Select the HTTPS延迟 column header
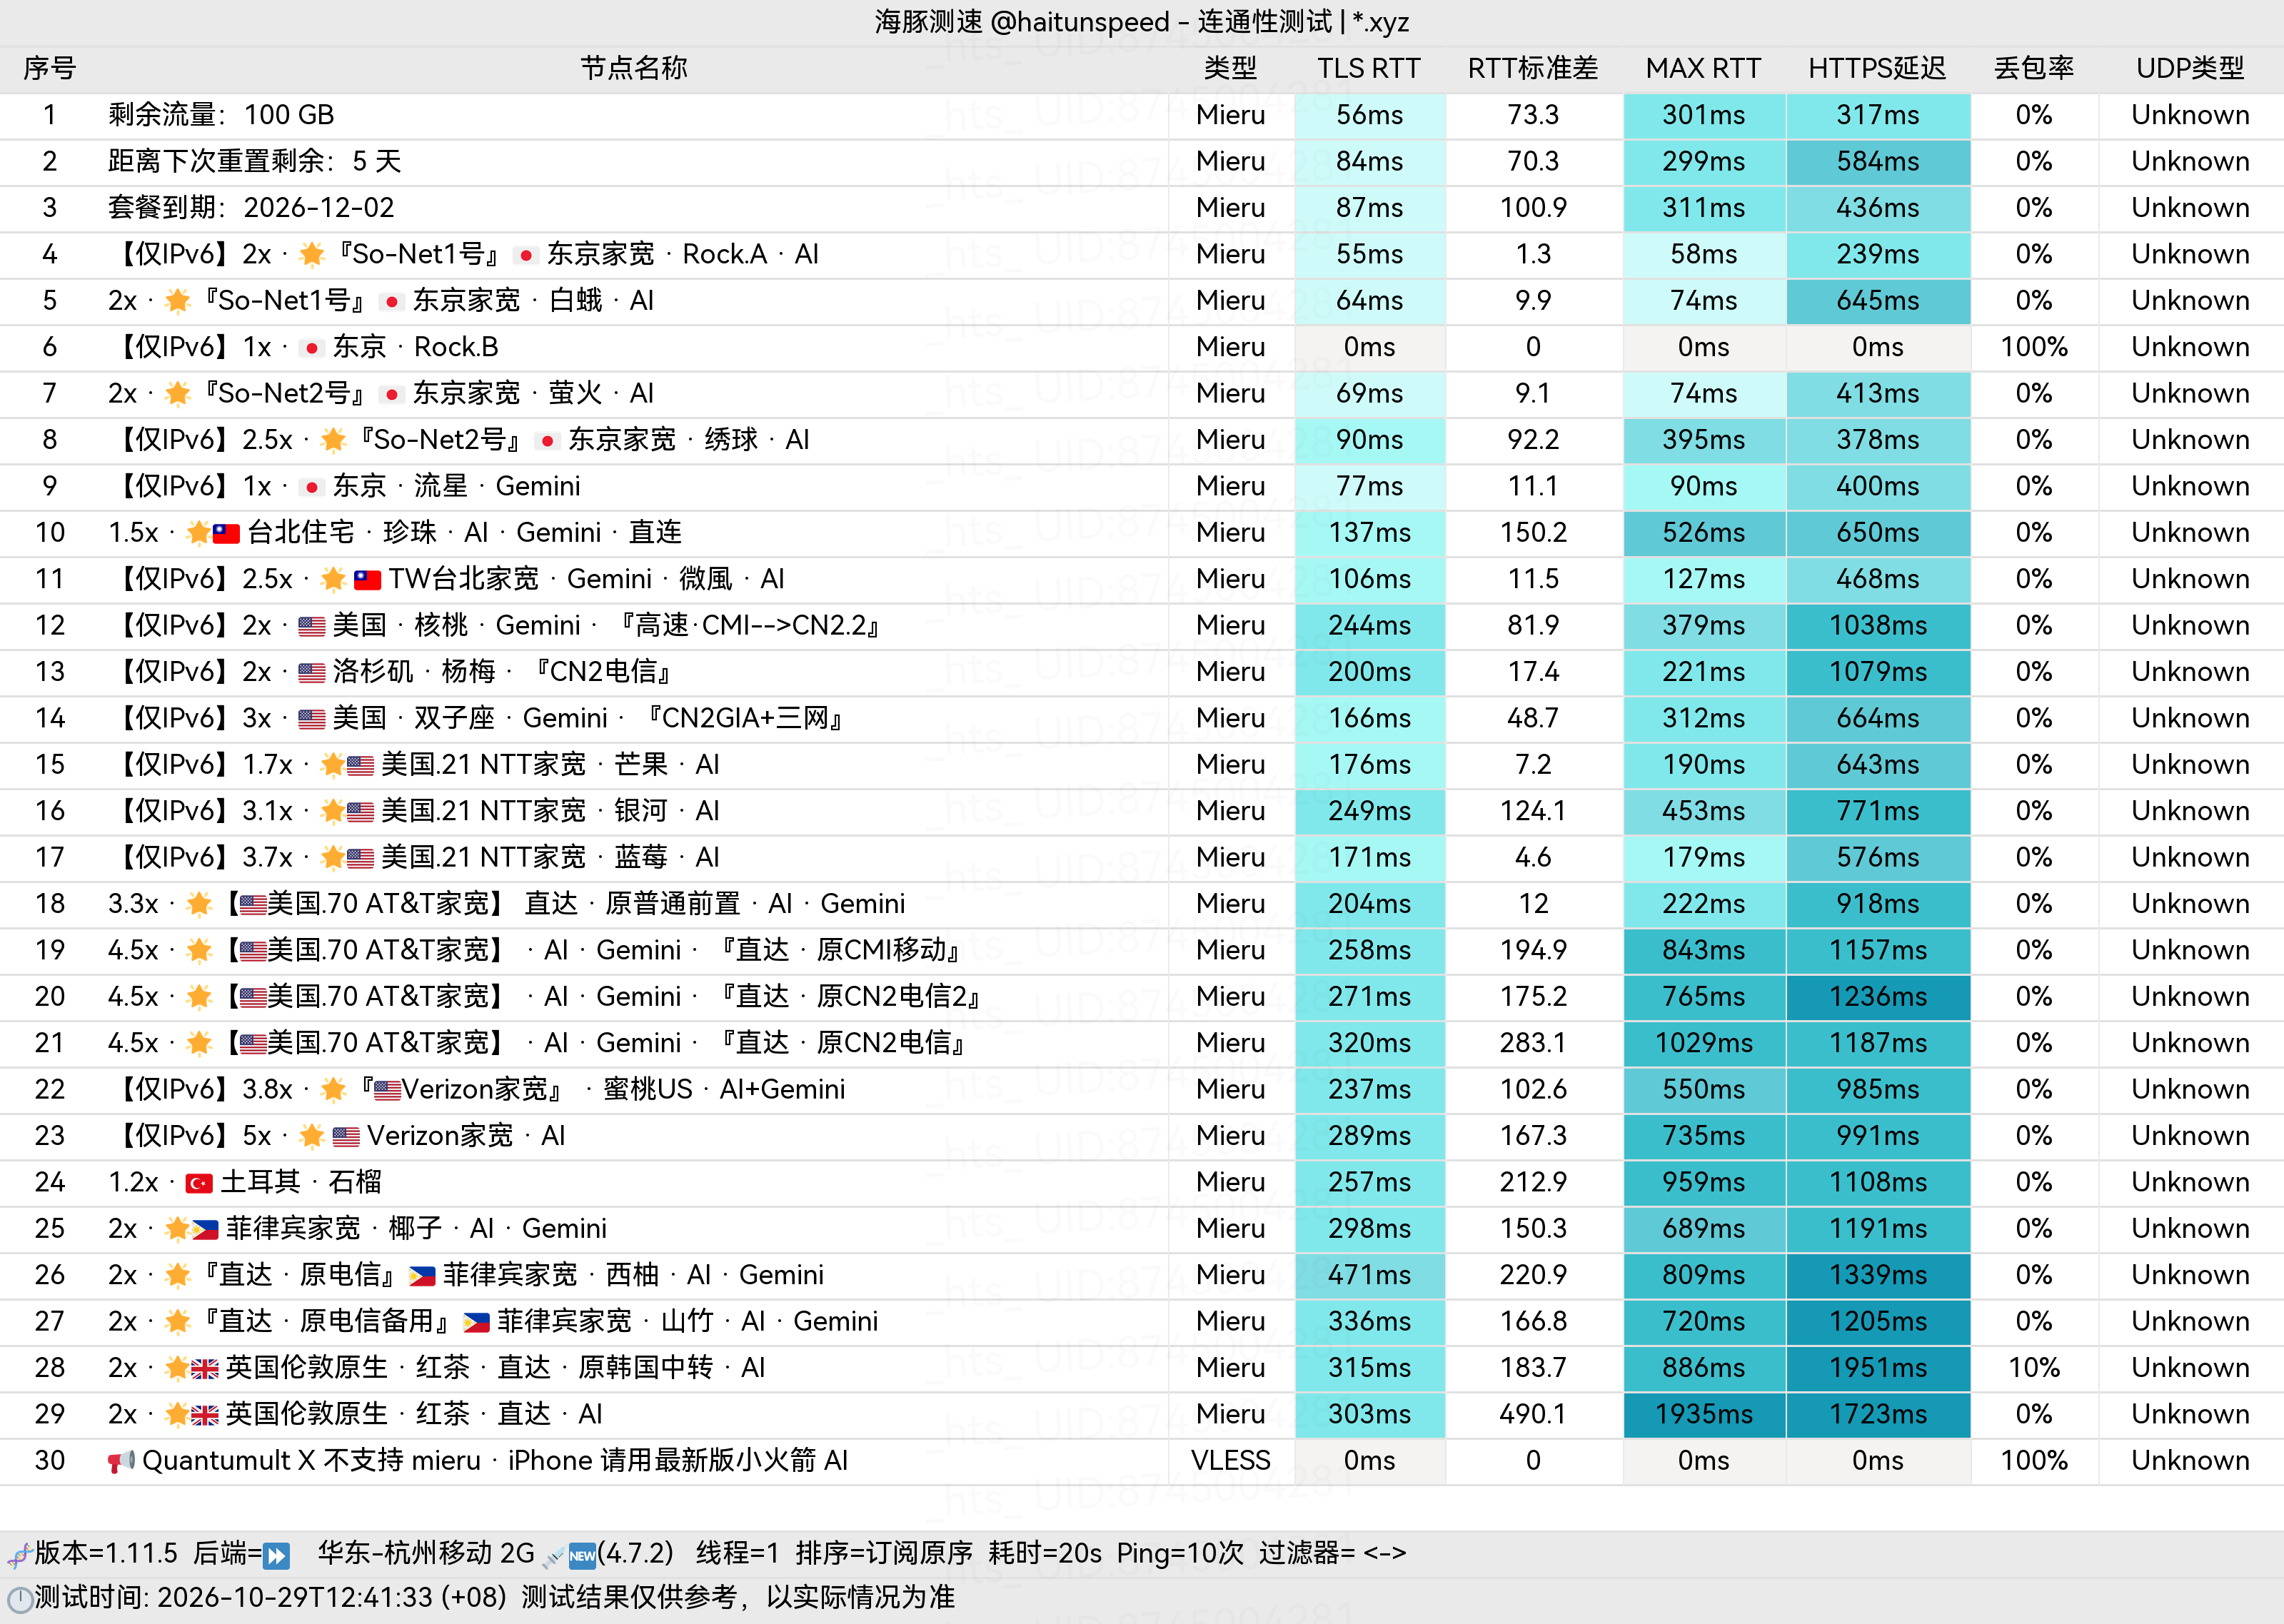 tap(1877, 68)
